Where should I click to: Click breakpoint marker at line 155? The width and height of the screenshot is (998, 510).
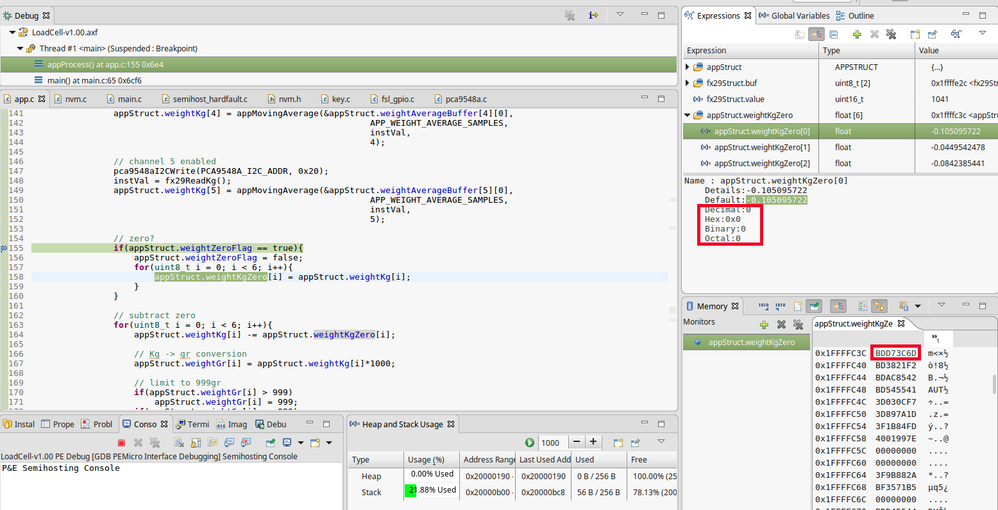coord(4,248)
